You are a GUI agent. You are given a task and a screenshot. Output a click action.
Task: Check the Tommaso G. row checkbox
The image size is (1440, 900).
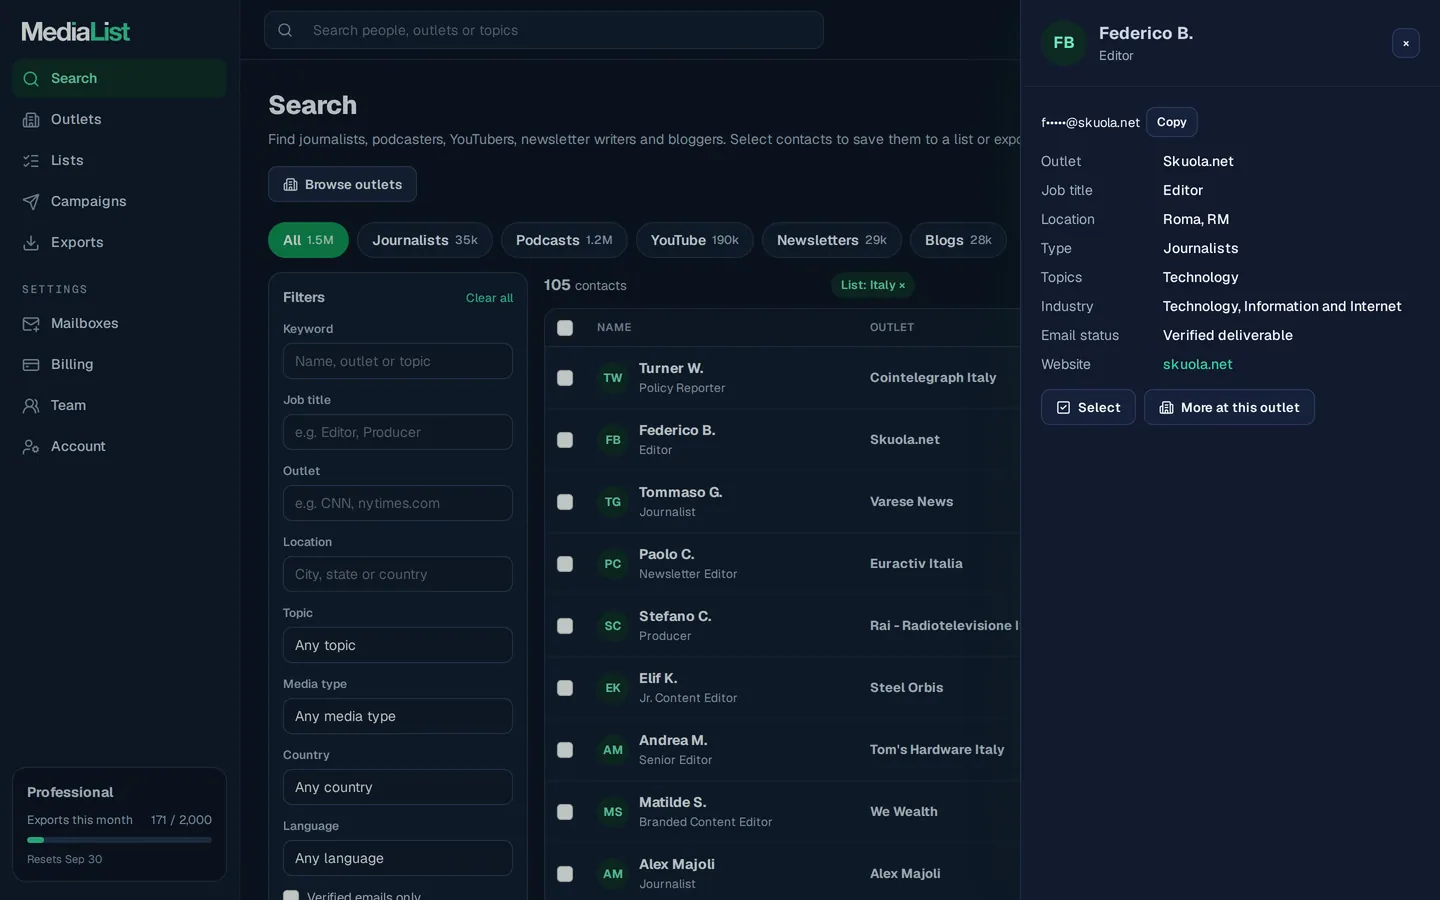[x=565, y=502]
